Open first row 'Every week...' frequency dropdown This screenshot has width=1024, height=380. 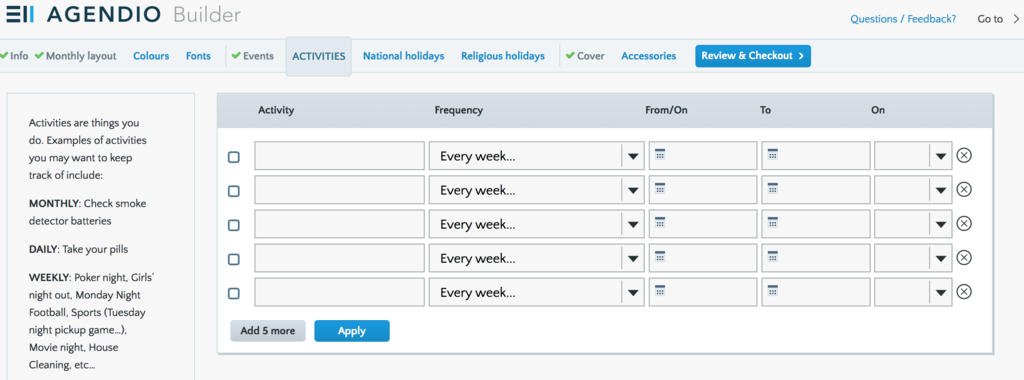coord(536,155)
